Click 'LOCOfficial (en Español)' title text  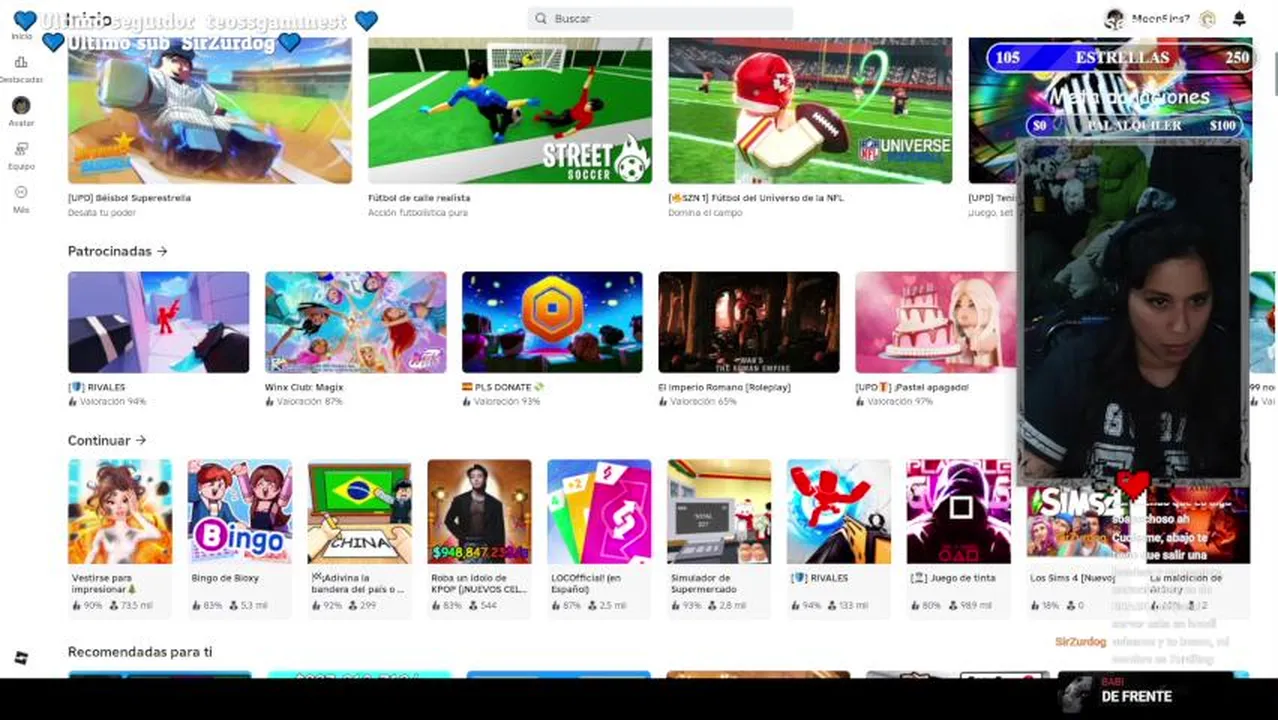(586, 584)
